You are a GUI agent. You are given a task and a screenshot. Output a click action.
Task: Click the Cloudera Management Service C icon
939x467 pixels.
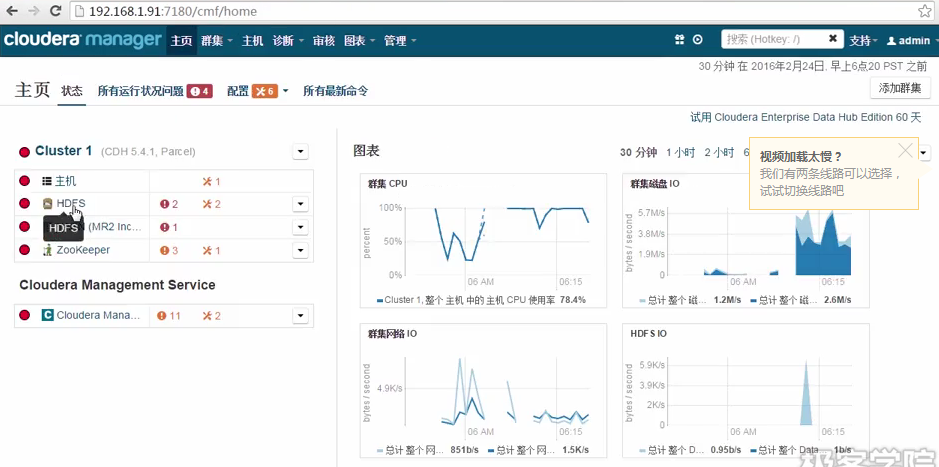(48, 315)
